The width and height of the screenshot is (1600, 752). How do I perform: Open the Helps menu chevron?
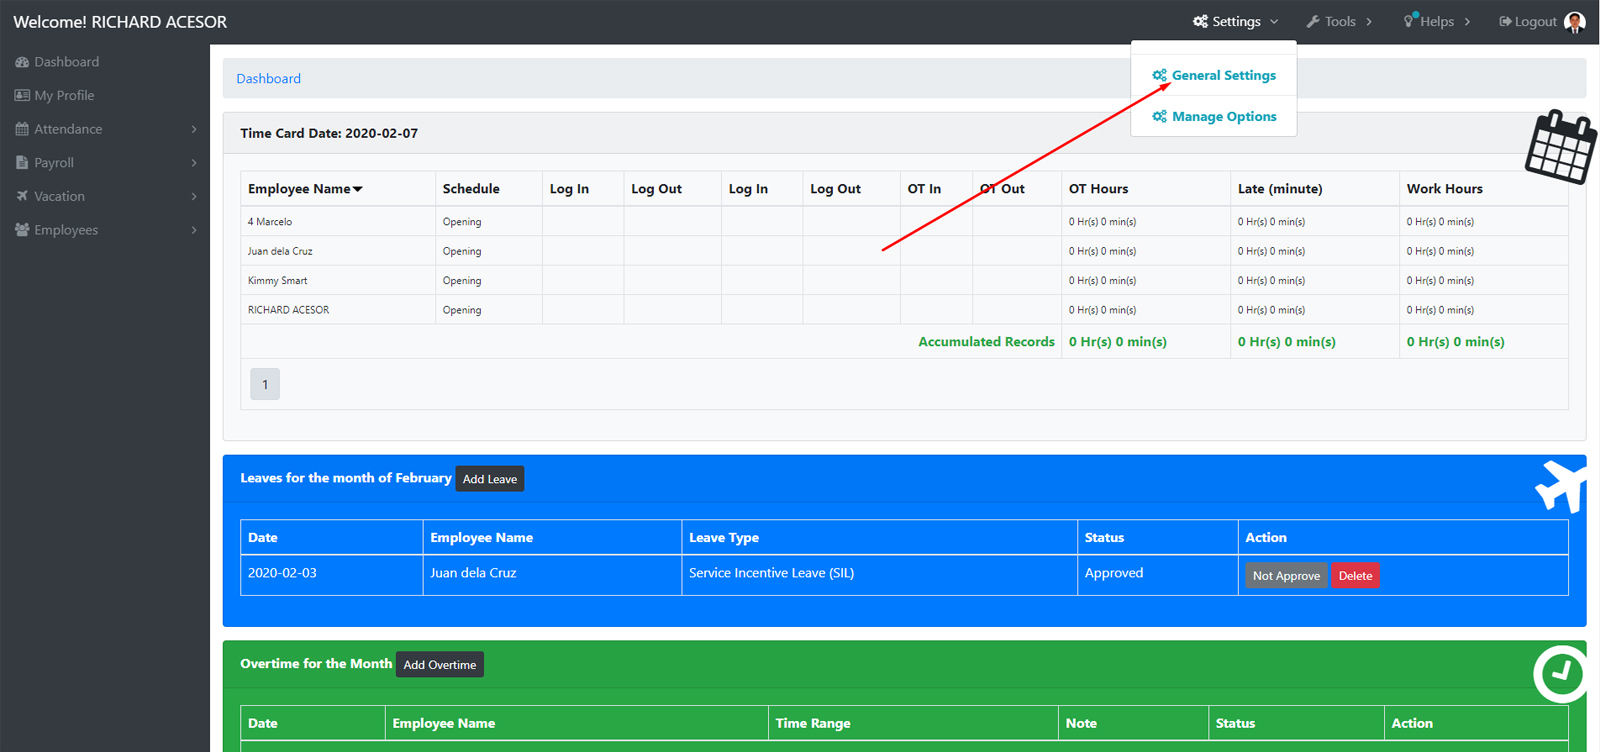pos(1467,22)
